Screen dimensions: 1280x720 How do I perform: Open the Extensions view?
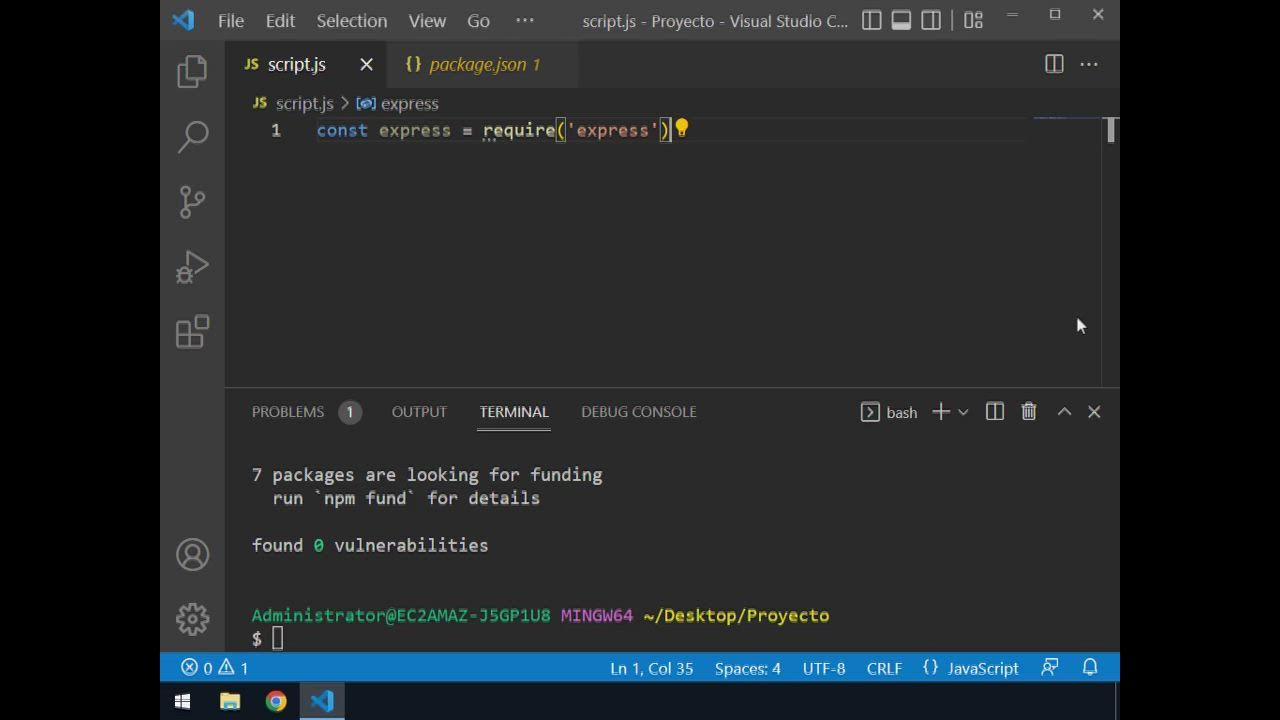(192, 332)
